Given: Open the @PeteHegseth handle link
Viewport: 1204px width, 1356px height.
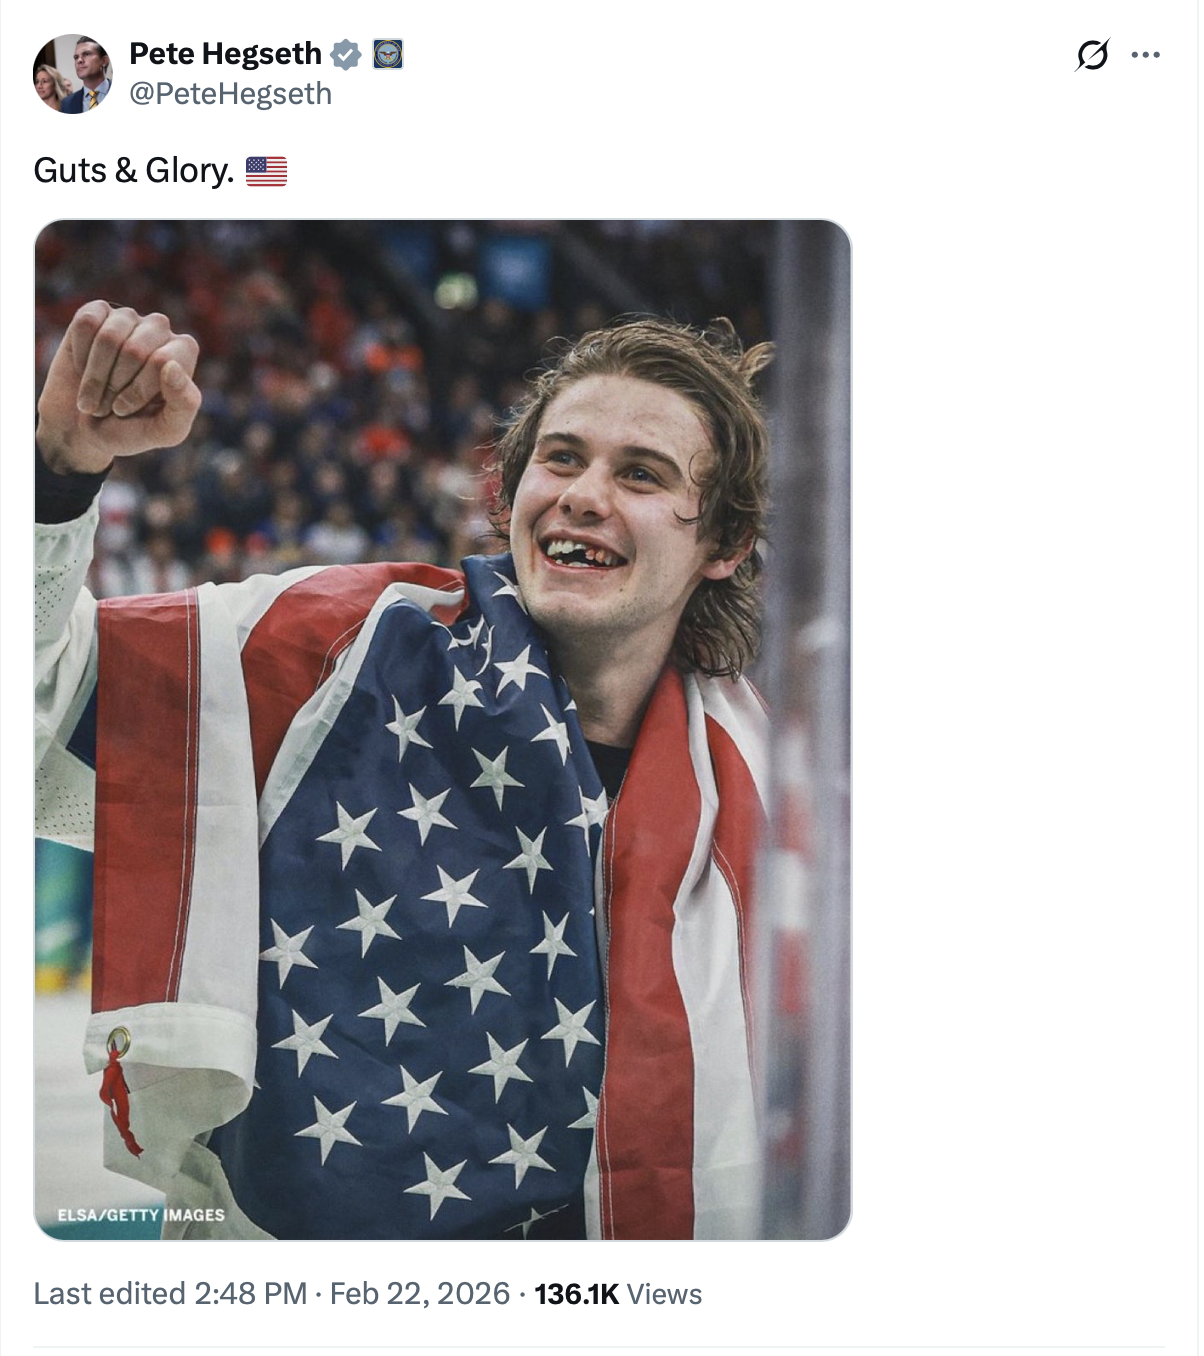Looking at the screenshot, I should (x=230, y=94).
